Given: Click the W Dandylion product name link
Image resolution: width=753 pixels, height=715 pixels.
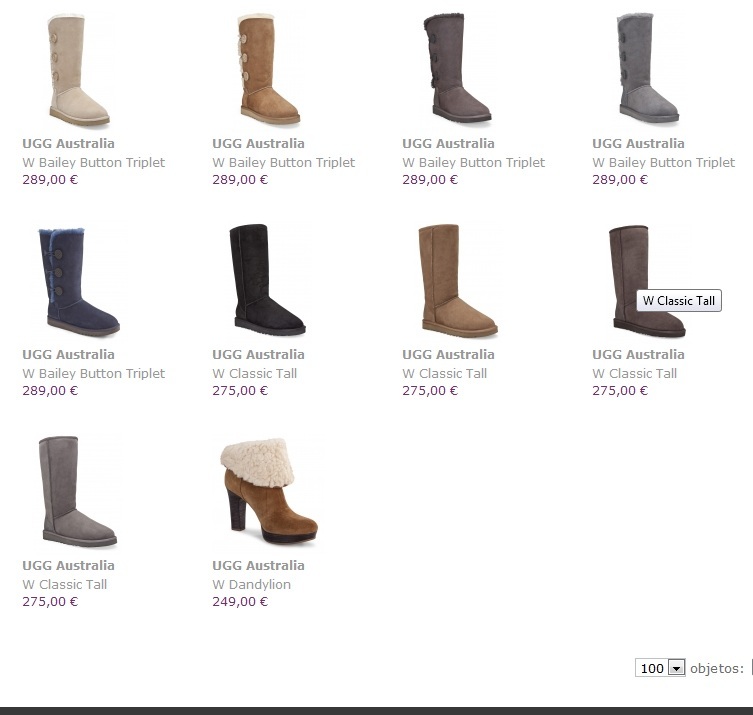Looking at the screenshot, I should point(251,584).
